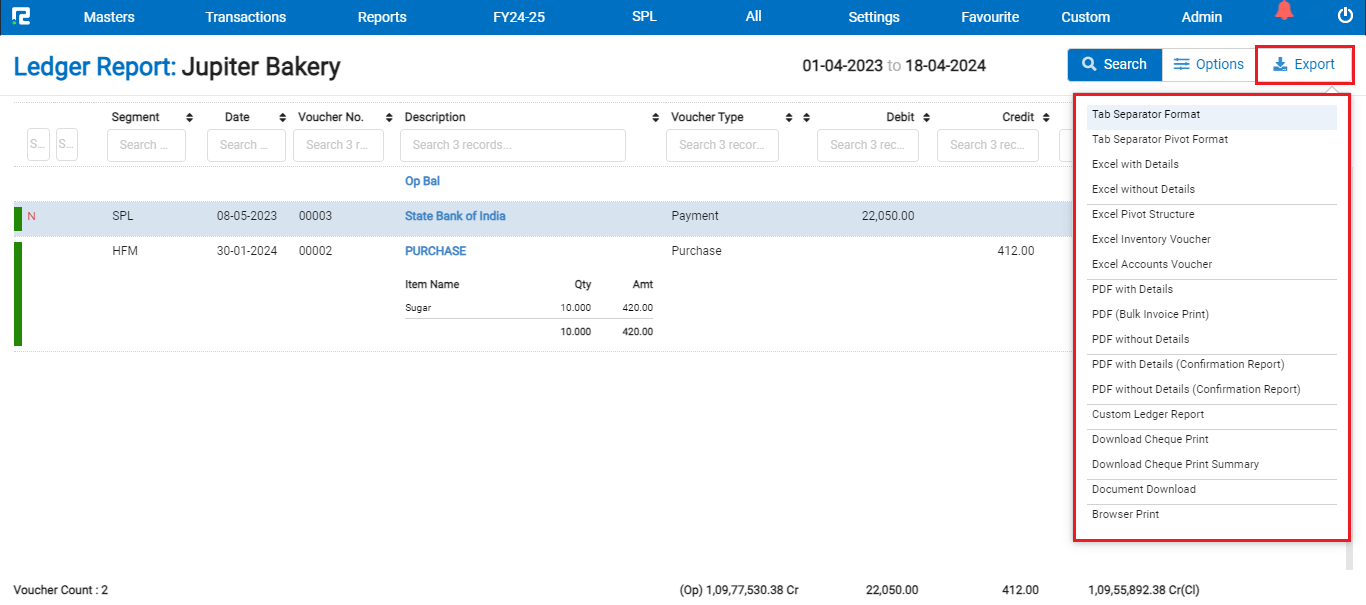This screenshot has height=605, width=1366.
Task: Open the Export dropdown button
Action: click(1304, 65)
